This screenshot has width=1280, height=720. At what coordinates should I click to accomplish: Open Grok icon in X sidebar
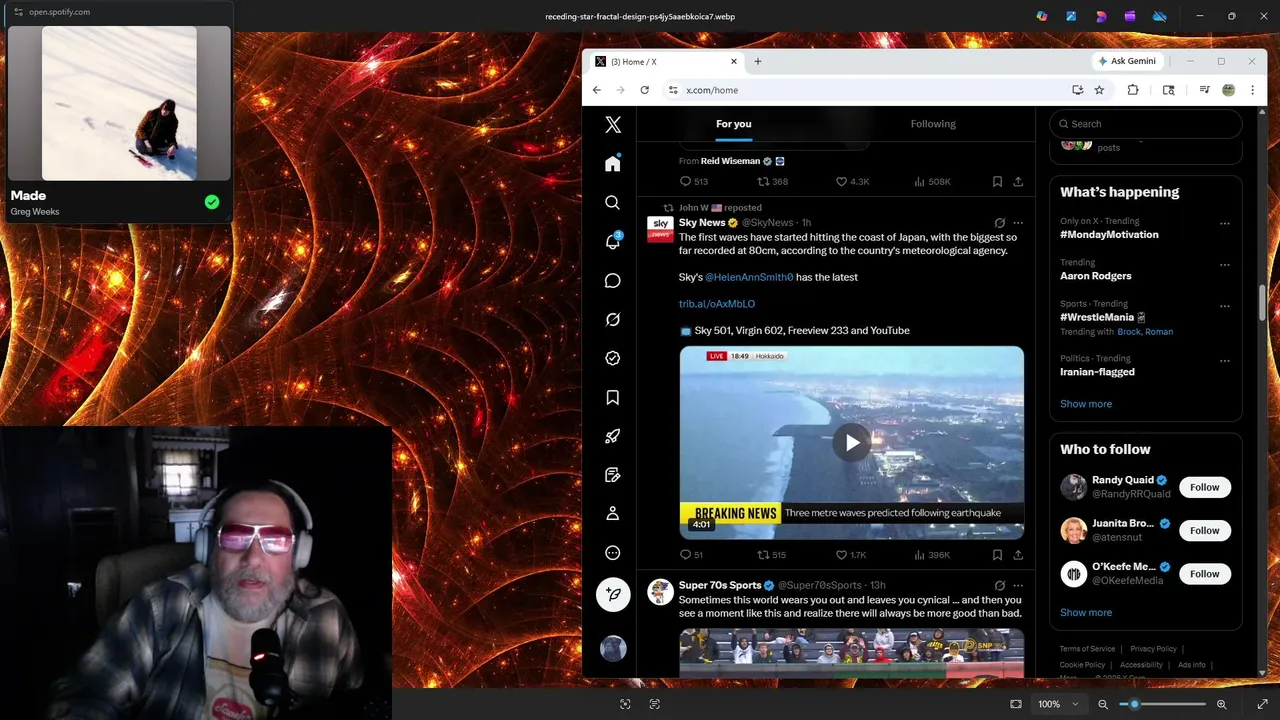[613, 319]
